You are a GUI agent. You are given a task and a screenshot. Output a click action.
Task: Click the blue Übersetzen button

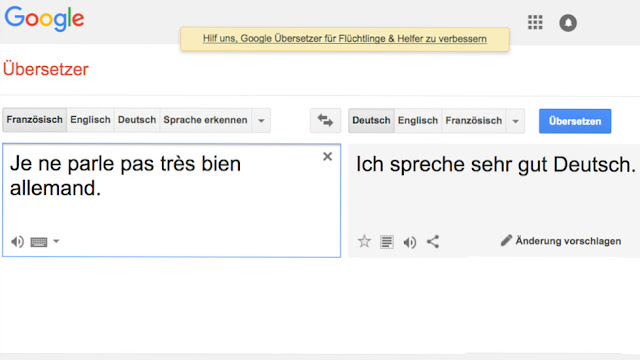point(575,121)
